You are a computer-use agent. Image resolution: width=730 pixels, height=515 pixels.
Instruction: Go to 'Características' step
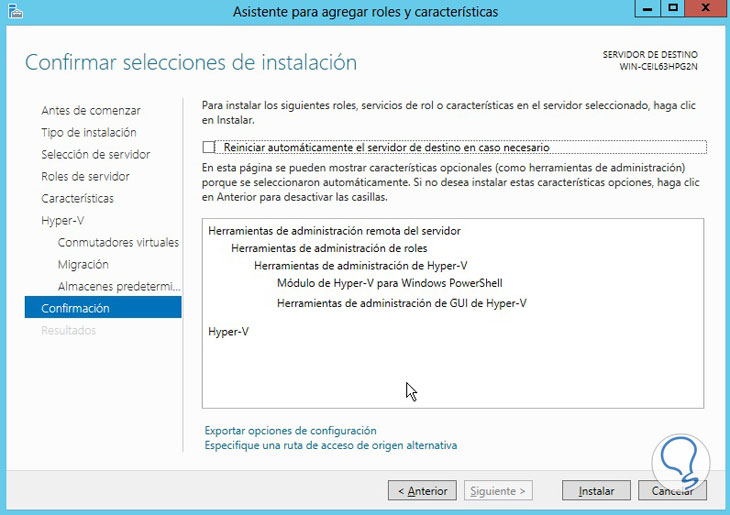coord(77,198)
